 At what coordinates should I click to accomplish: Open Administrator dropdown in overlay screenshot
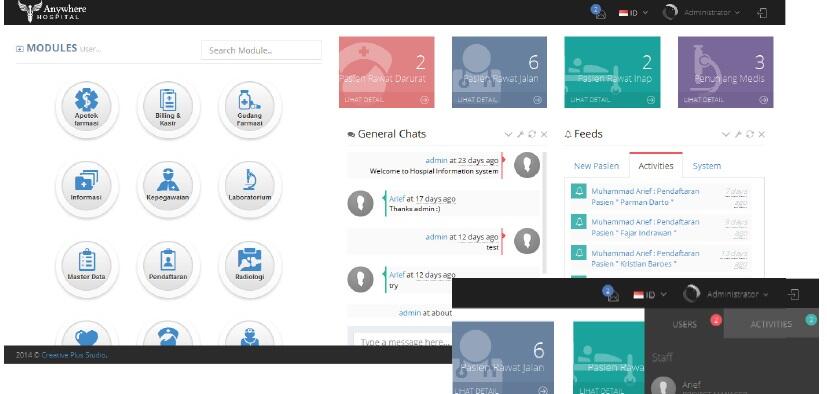tap(725, 294)
